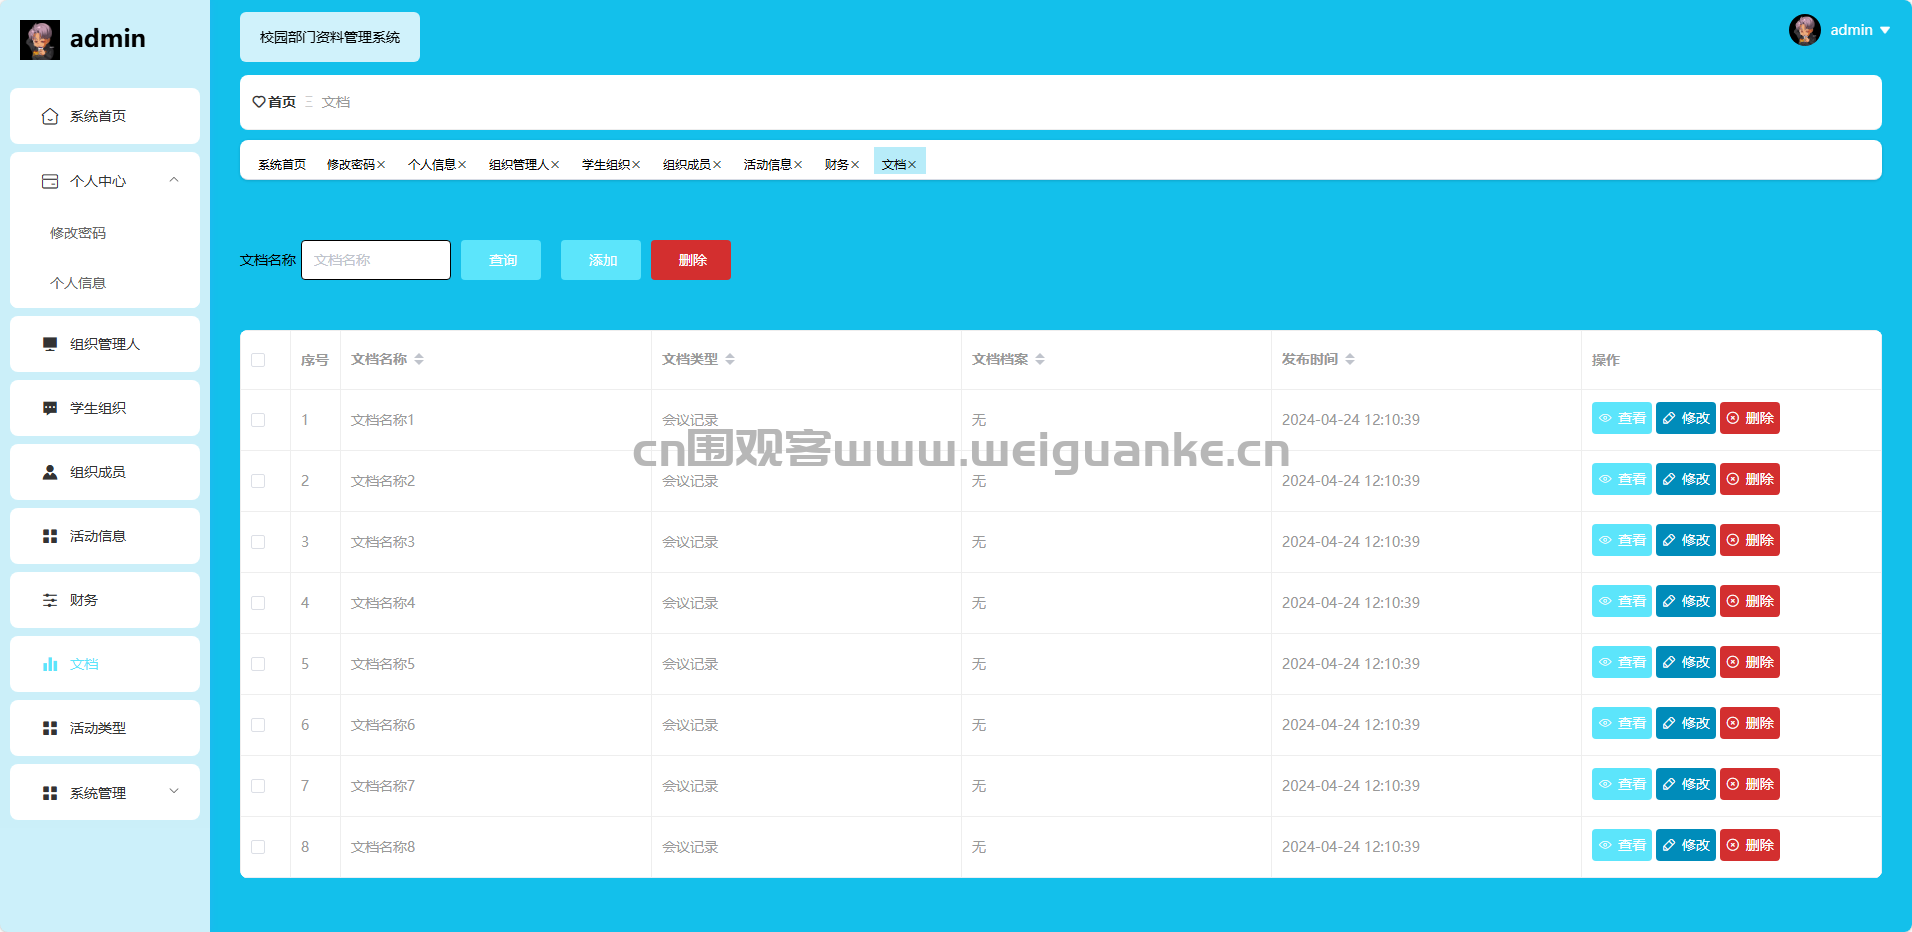
Task: Click the chat icon beside 学生组织
Action: [50, 408]
